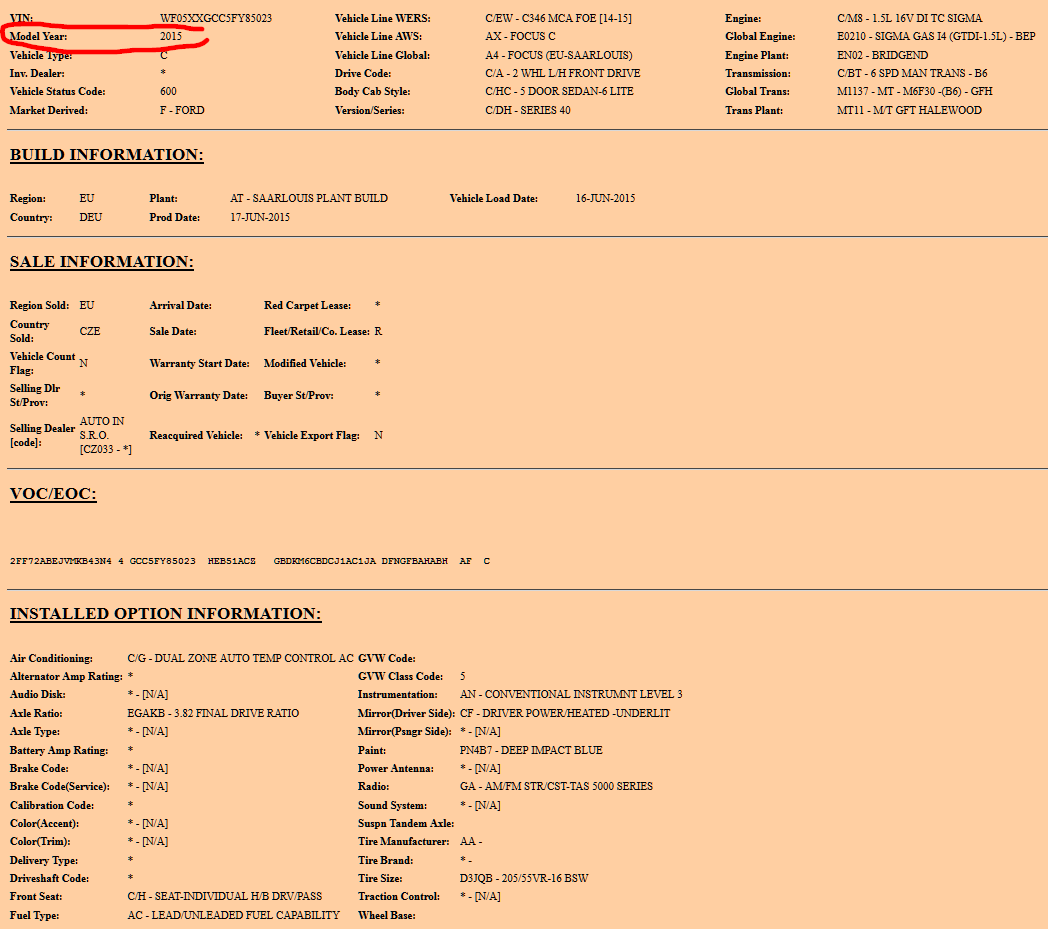Click the Axle Ratio 3.82 FINAL DRIVE RATIO
The width and height of the screenshot is (1048, 929).
213,714
